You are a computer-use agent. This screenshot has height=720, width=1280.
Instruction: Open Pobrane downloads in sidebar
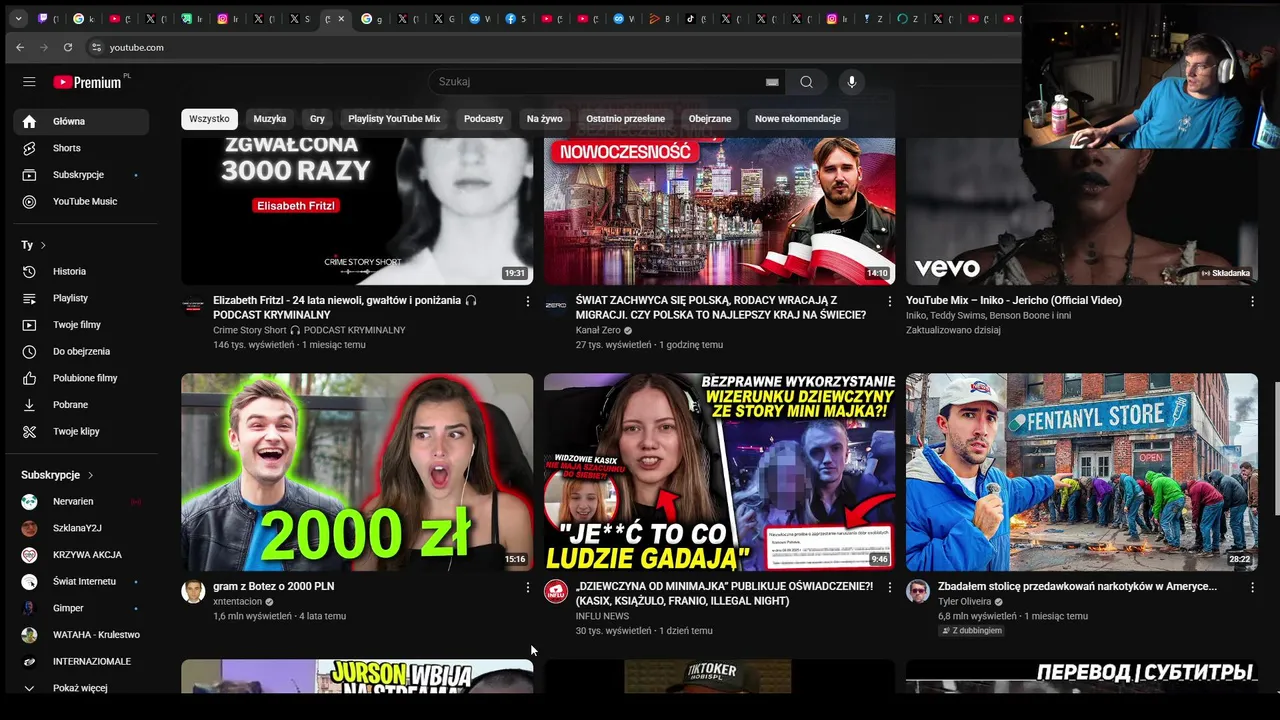point(81,405)
